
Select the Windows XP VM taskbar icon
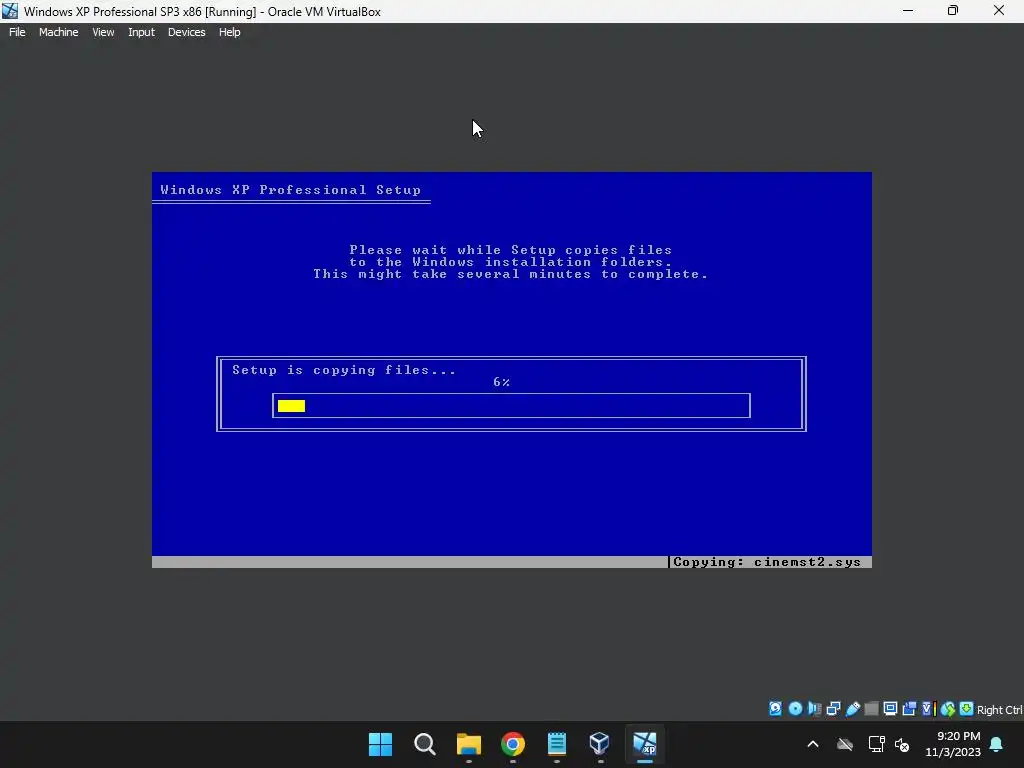645,744
